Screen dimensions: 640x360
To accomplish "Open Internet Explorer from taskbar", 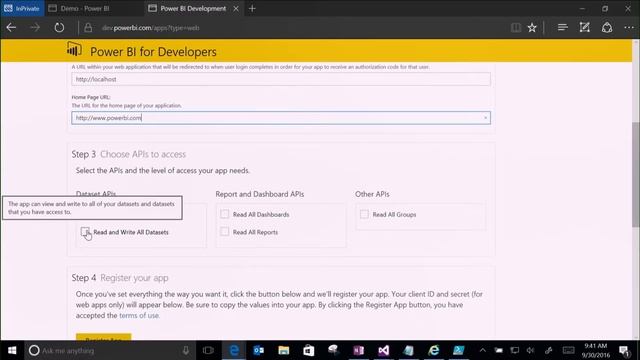I will click(x=433, y=350).
